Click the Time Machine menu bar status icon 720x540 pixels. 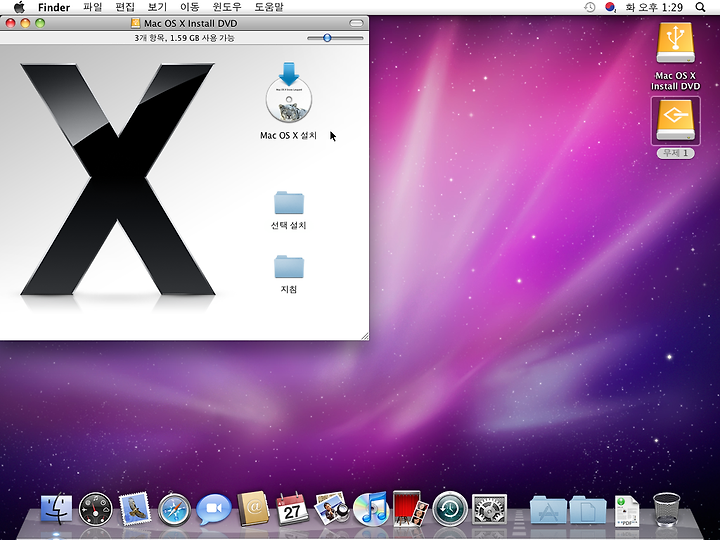(x=590, y=7)
